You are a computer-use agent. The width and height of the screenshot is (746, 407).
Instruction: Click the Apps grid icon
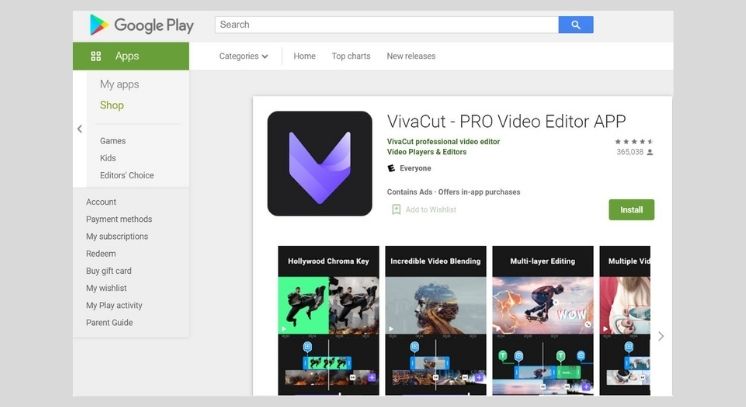pos(96,56)
